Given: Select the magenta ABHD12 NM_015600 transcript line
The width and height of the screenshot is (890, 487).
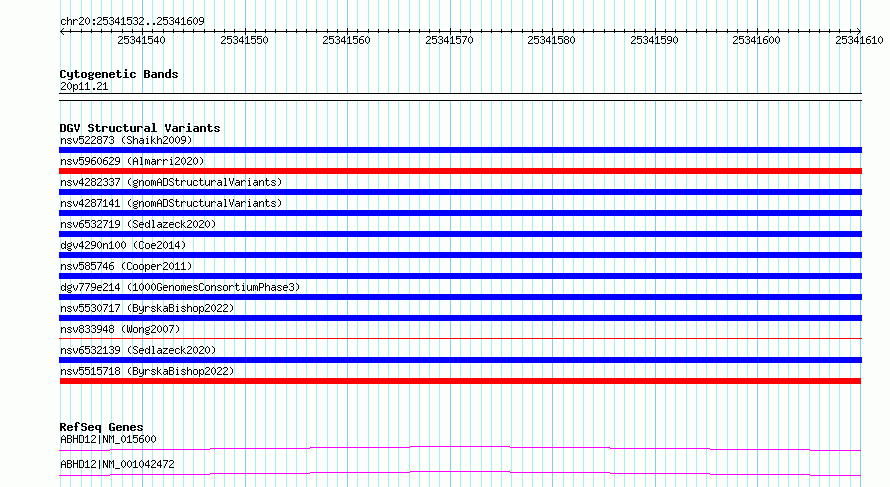Looking at the screenshot, I should point(460,448).
